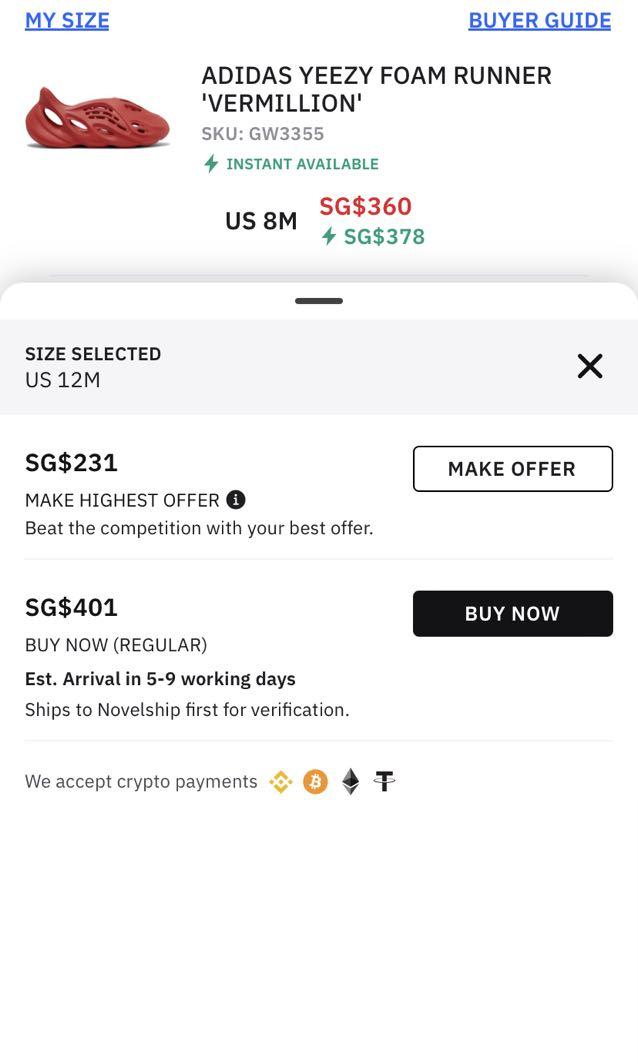638x1064 pixels.
Task: Click the Binance coin icon
Action: click(x=281, y=782)
